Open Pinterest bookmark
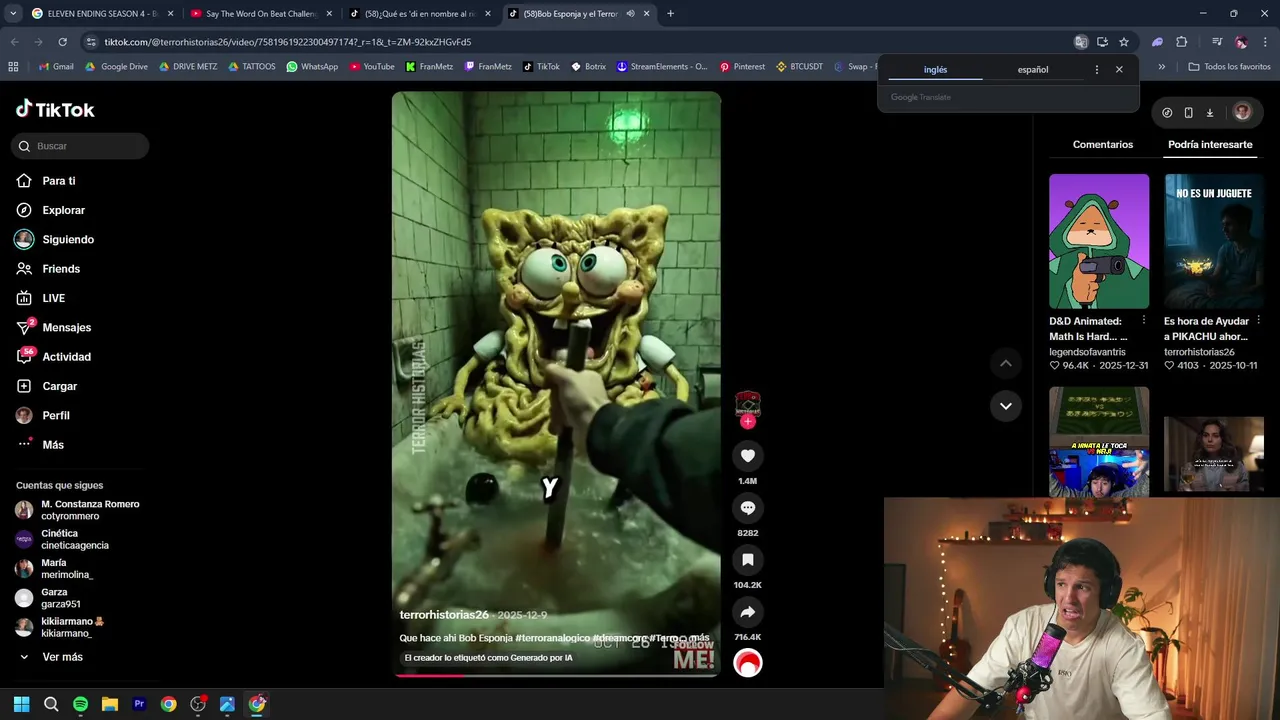The width and height of the screenshot is (1280, 720). 742,67
